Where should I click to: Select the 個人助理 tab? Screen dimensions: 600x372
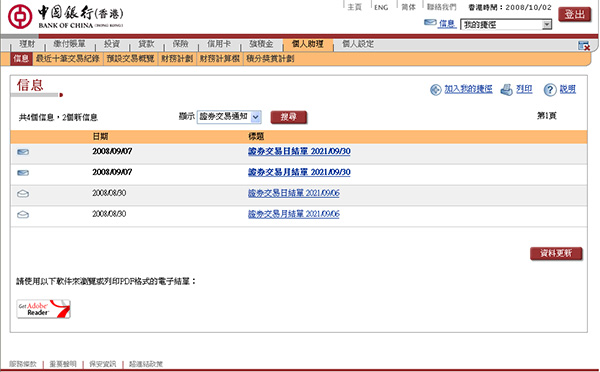[x=308, y=44]
